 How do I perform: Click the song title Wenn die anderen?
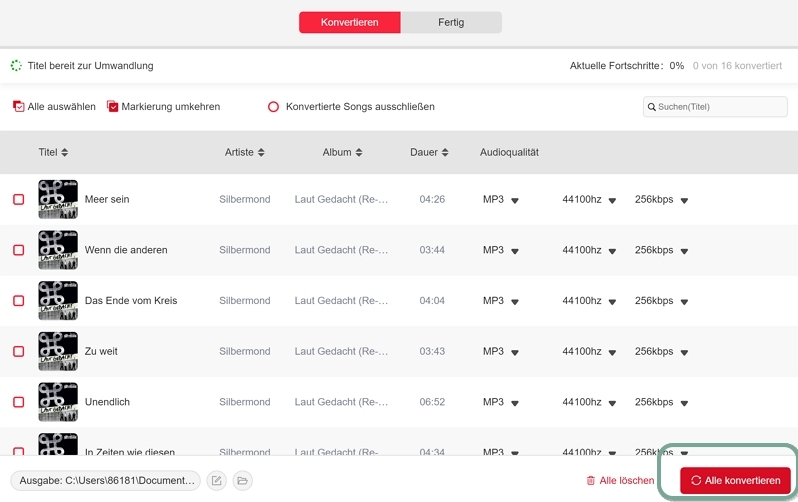(126, 250)
